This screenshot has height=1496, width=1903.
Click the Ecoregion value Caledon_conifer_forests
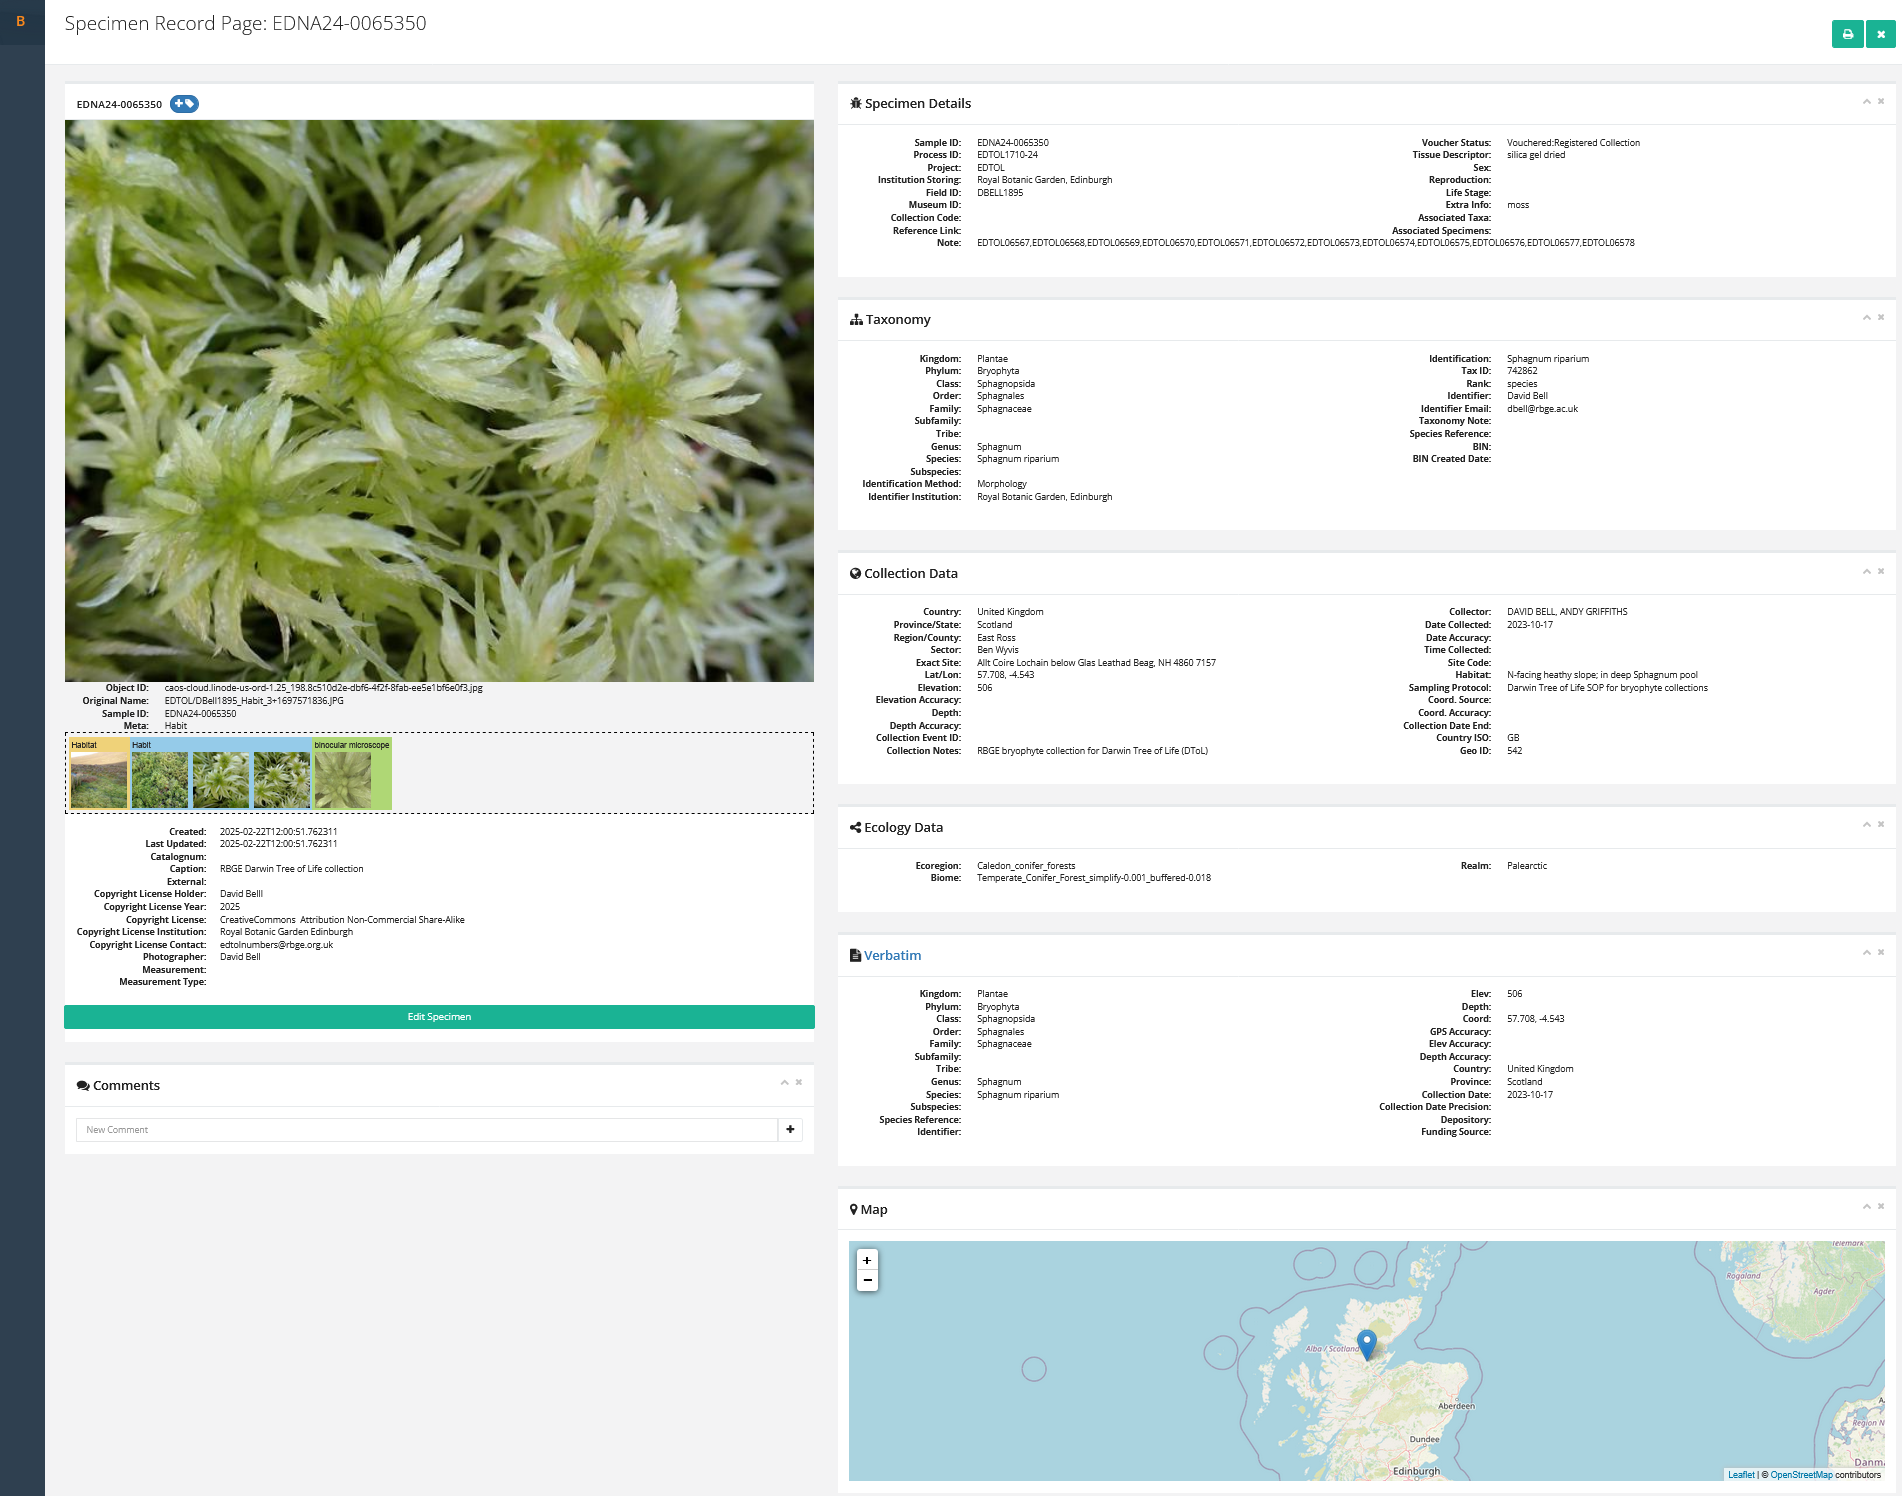coord(1026,866)
